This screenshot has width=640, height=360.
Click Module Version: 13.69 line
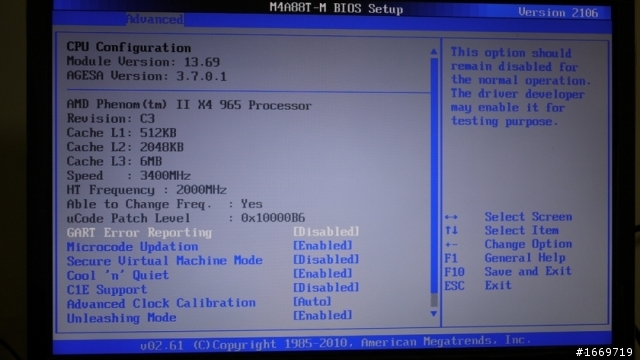pos(143,62)
